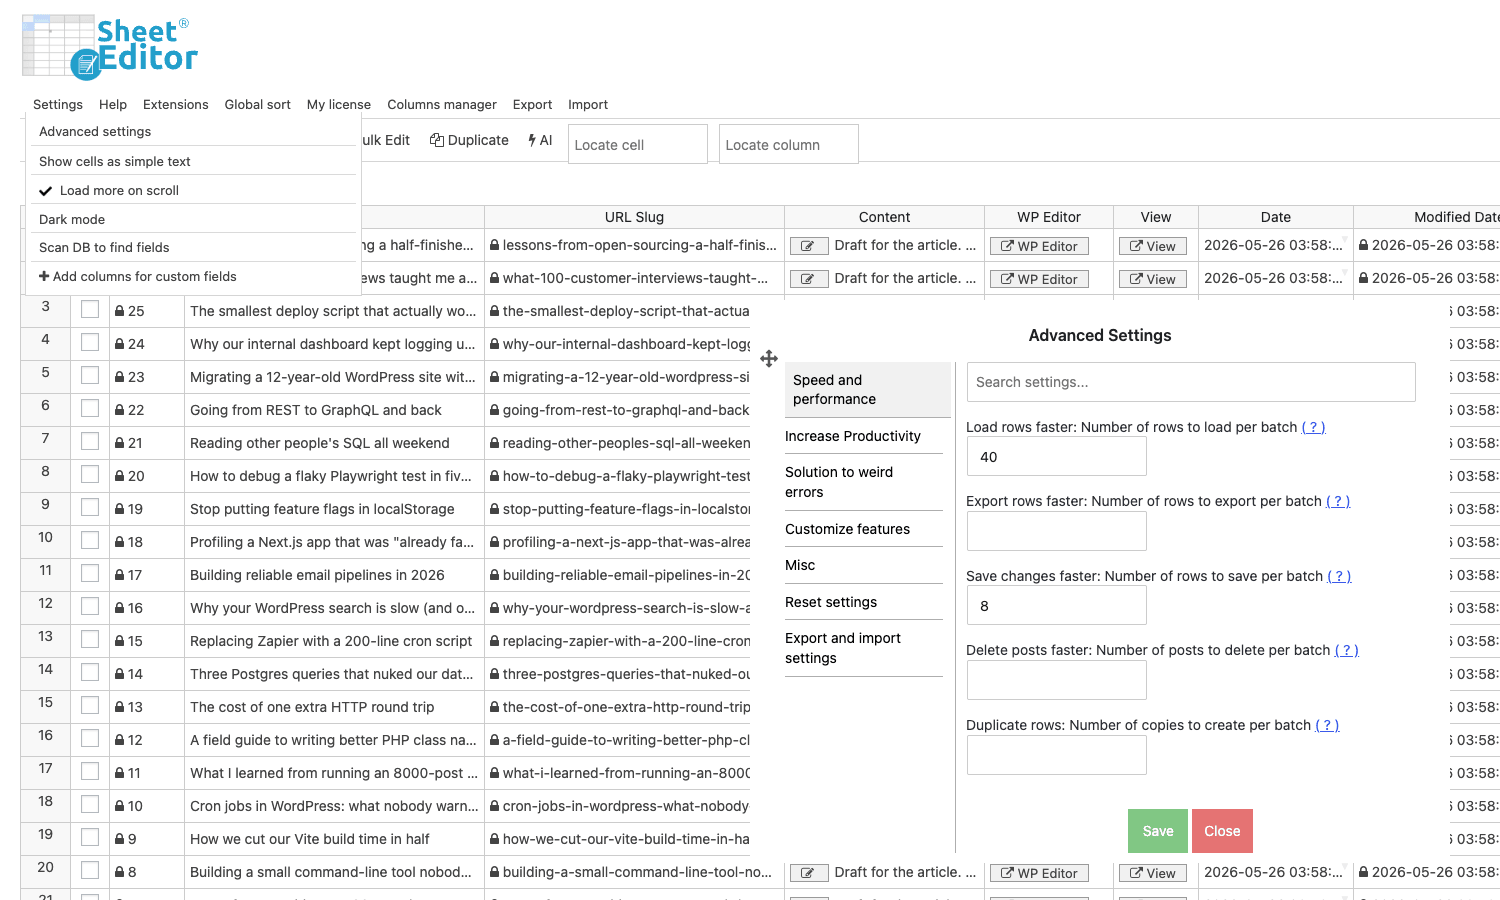This screenshot has width=1500, height=900.
Task: Open the content edit icon in row 20
Action: 808,873
